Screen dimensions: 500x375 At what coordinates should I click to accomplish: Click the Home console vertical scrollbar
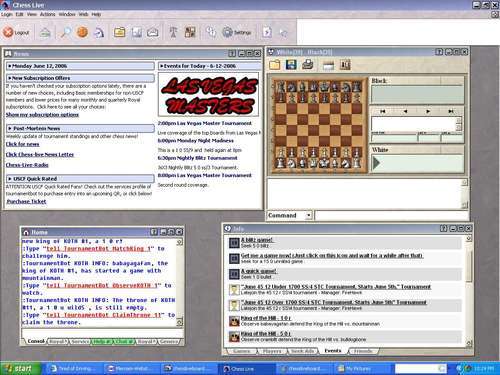(179, 282)
